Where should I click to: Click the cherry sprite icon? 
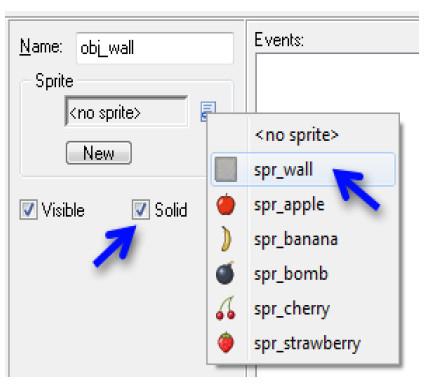click(226, 308)
